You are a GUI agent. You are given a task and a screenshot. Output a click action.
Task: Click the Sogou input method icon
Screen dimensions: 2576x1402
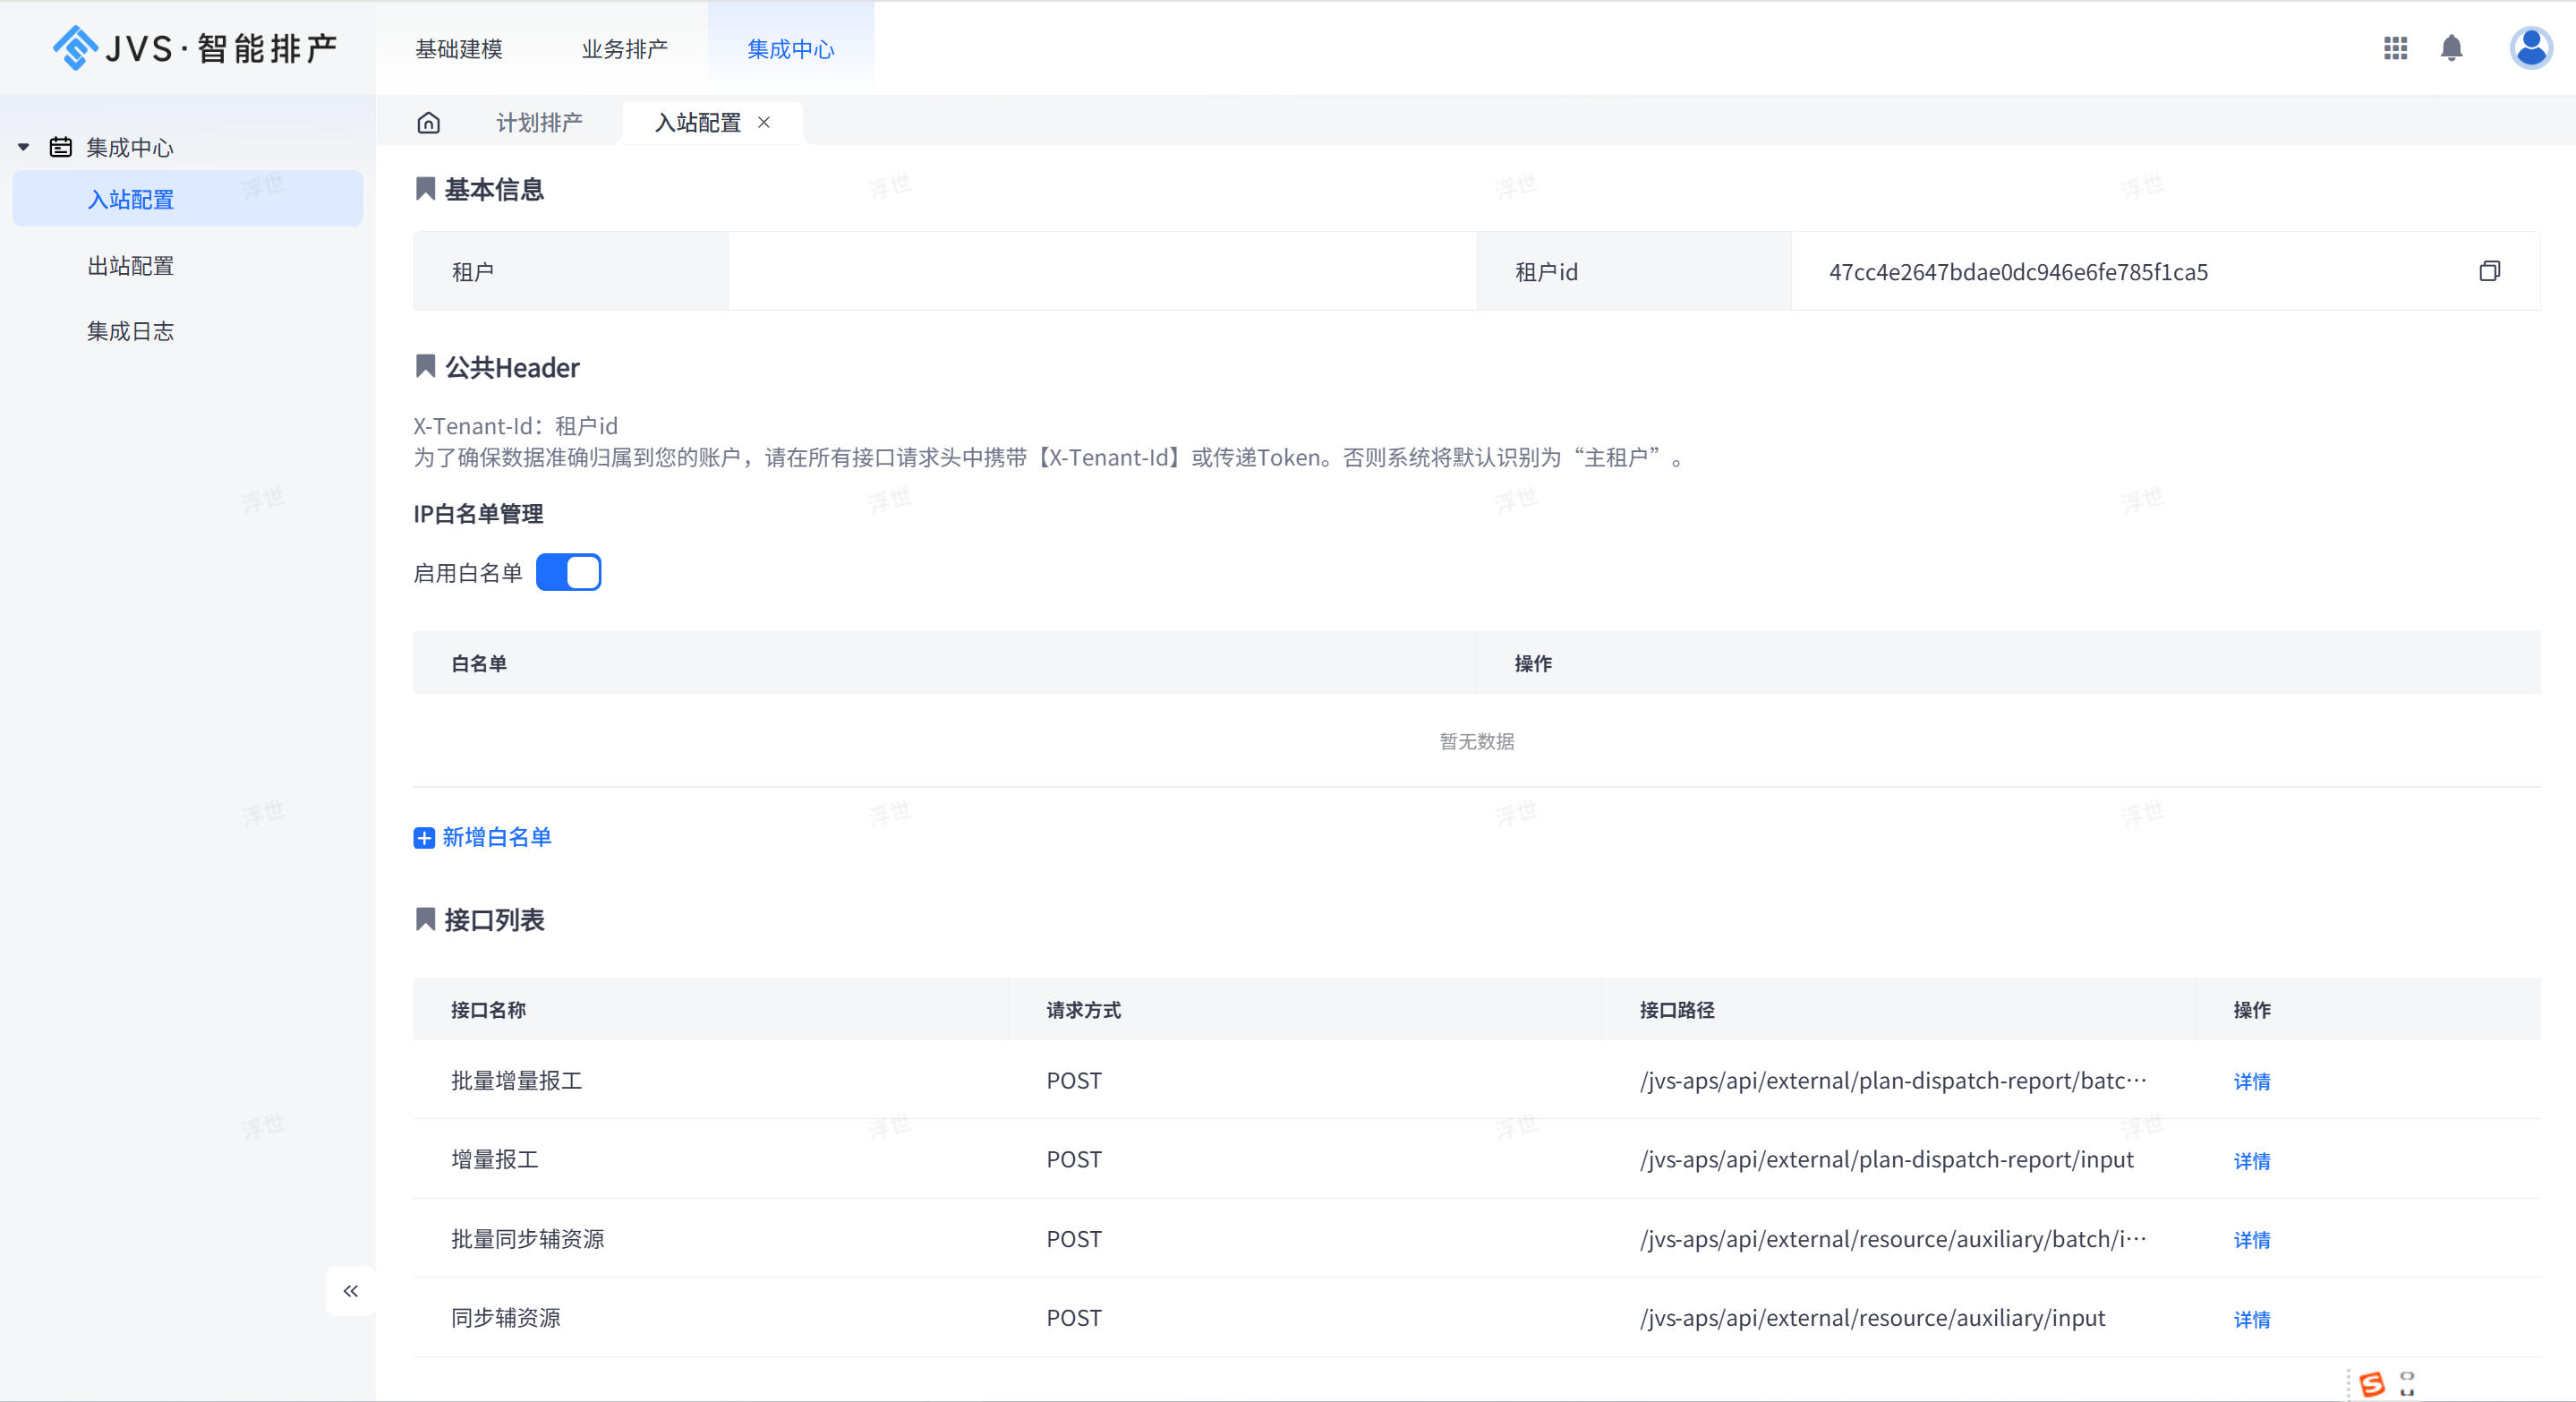[x=2371, y=1384]
